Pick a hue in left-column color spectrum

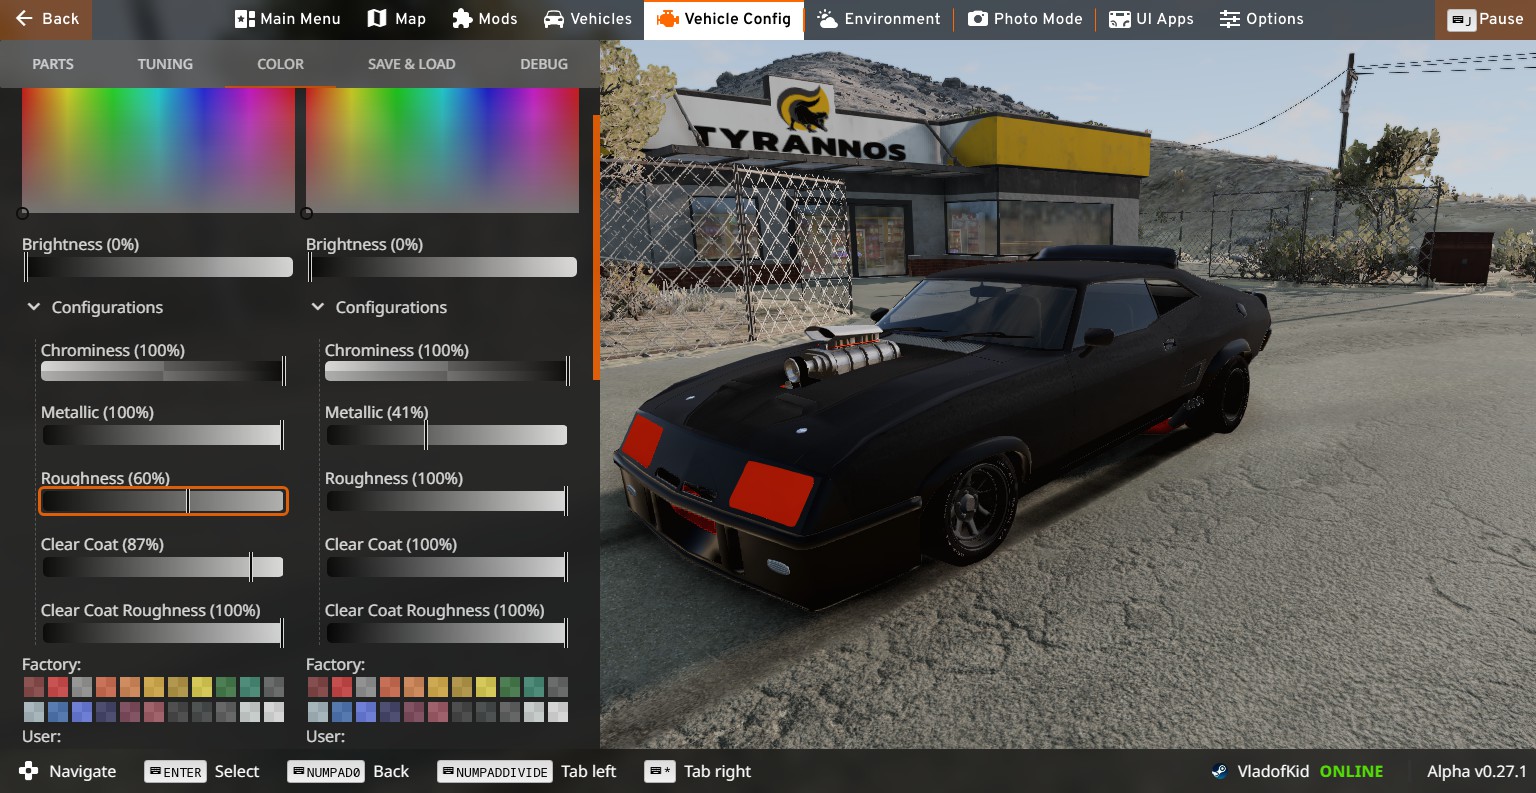pos(158,150)
